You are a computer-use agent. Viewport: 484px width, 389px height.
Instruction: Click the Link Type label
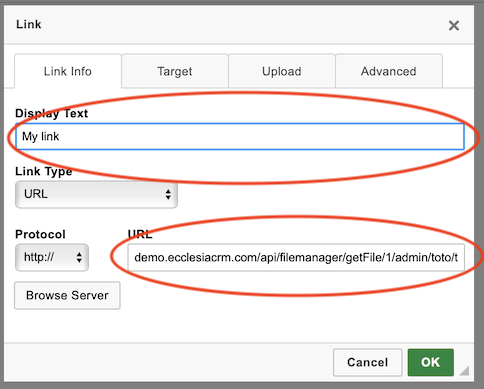[x=44, y=171]
